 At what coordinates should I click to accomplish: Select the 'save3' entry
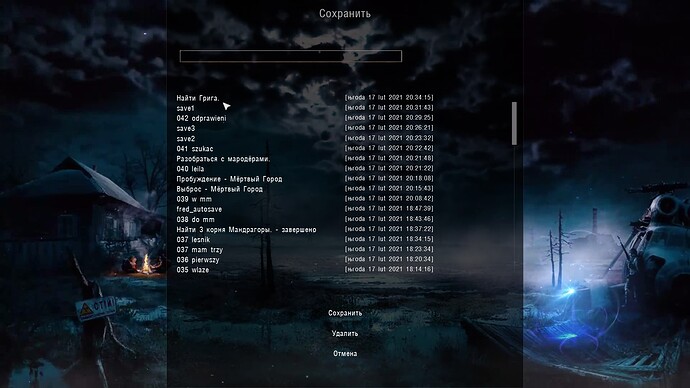[x=305, y=128]
